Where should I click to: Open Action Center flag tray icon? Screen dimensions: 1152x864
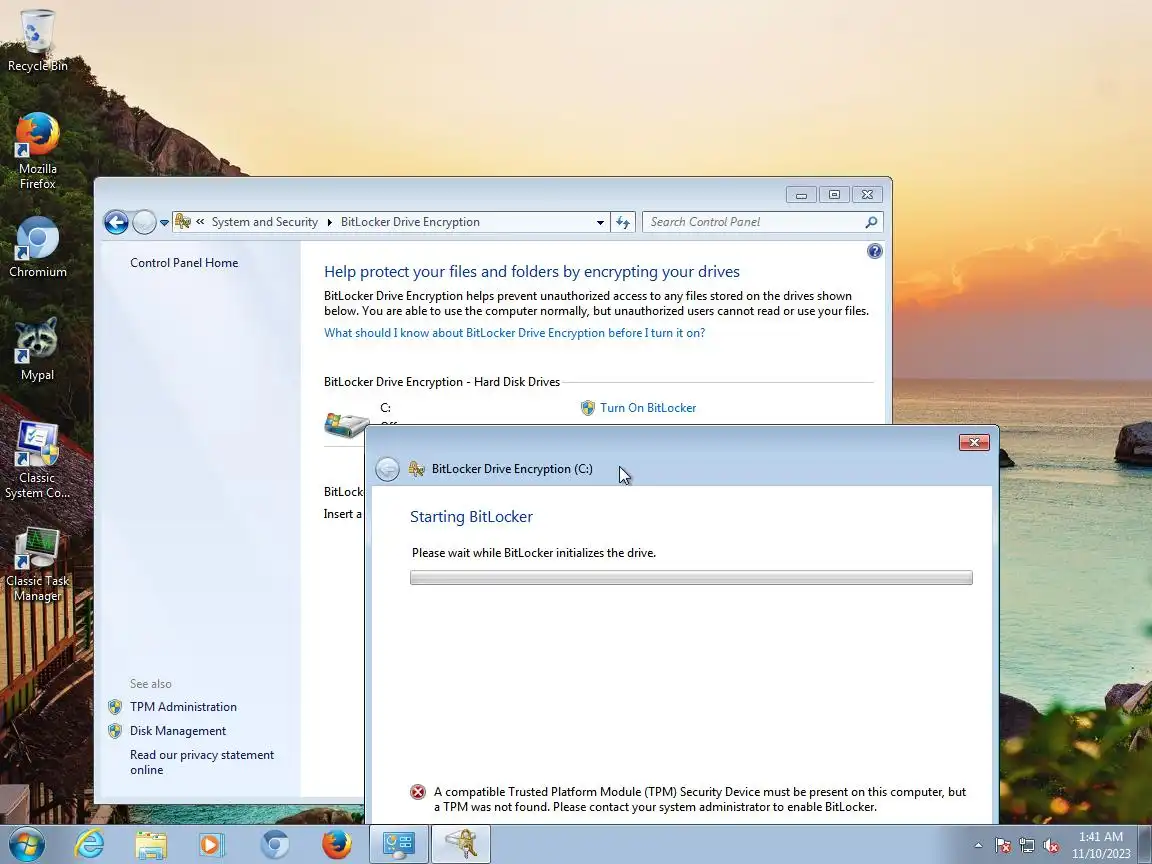(1003, 846)
